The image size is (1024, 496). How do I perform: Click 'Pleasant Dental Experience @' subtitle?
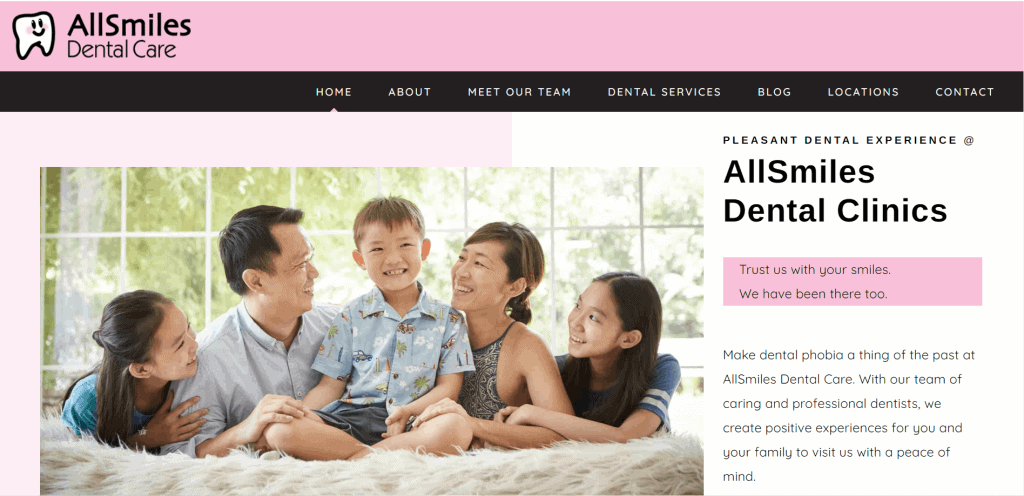click(x=848, y=140)
